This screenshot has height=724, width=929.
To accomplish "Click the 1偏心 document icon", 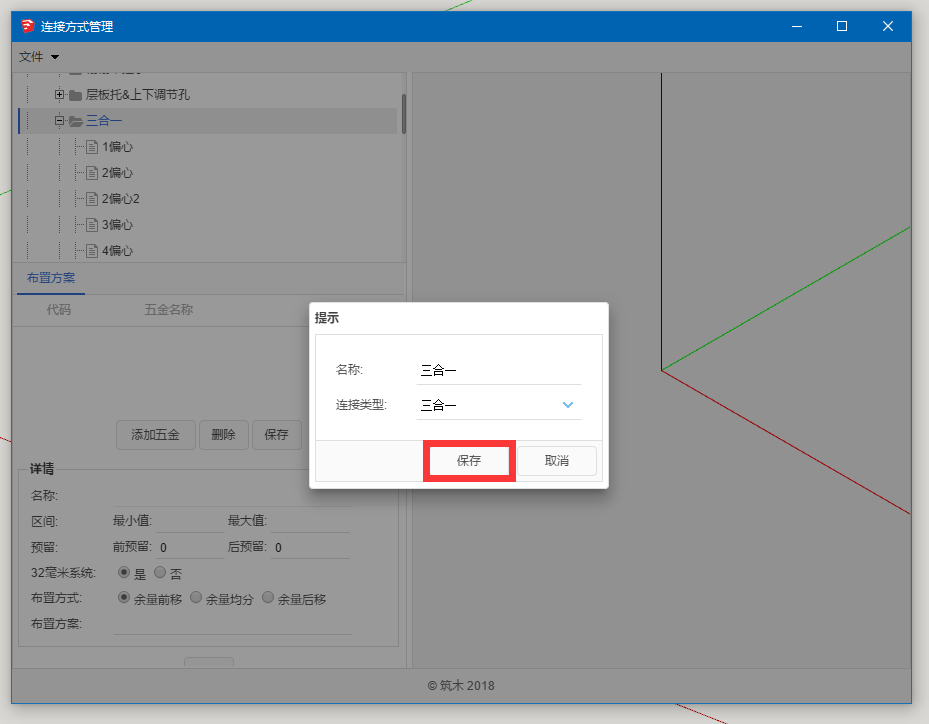I will pyautogui.click(x=92, y=147).
